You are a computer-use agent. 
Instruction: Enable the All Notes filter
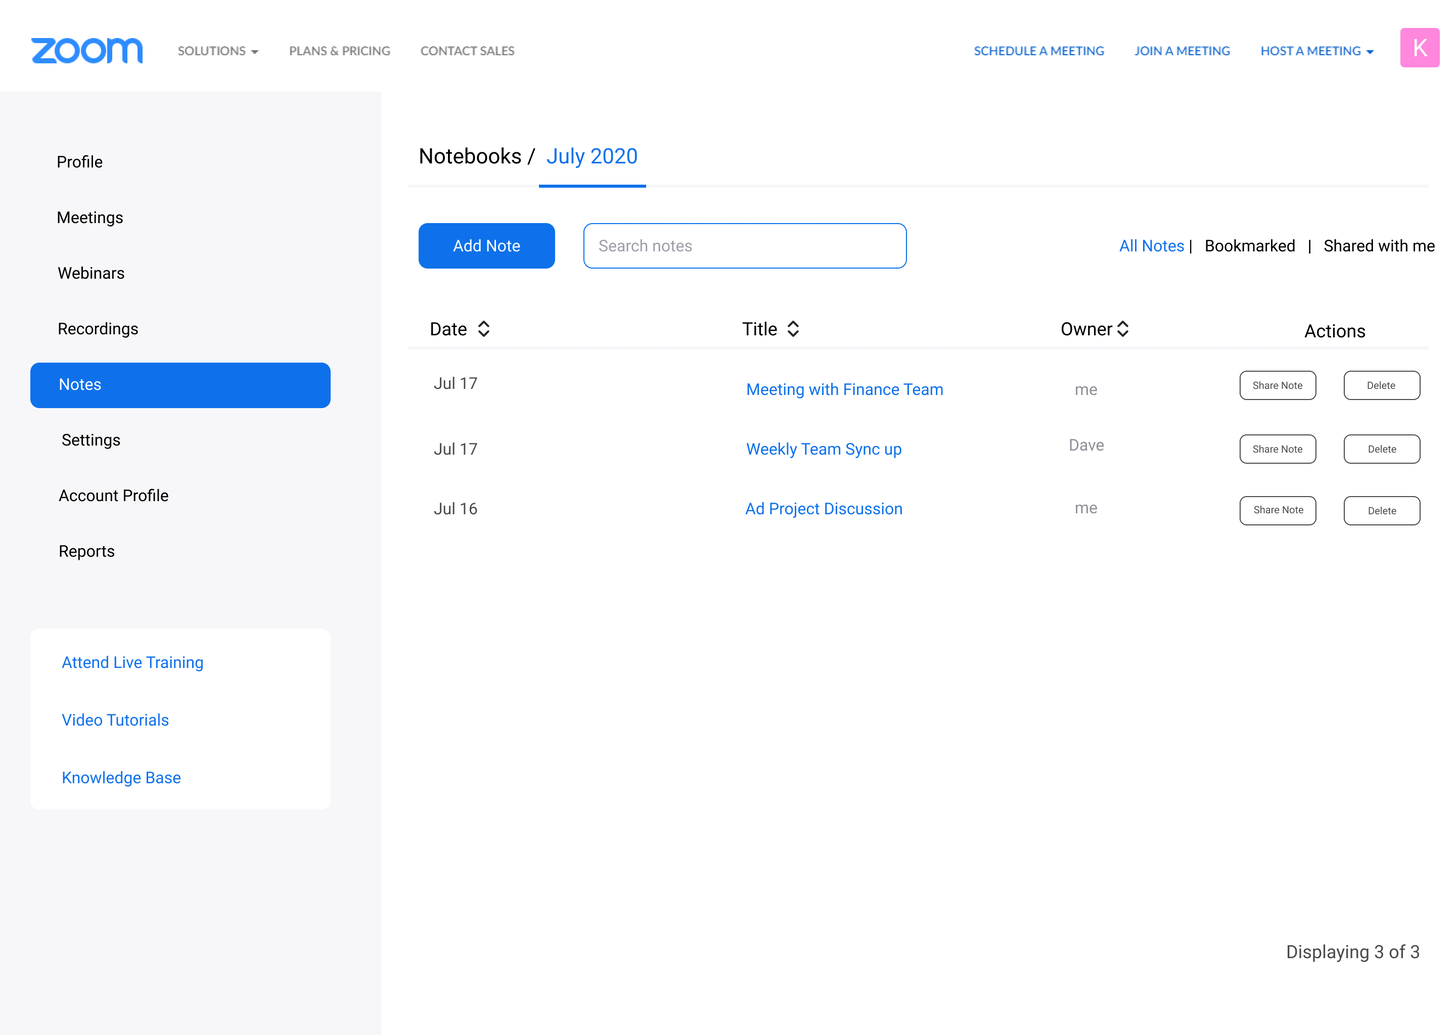1151,245
